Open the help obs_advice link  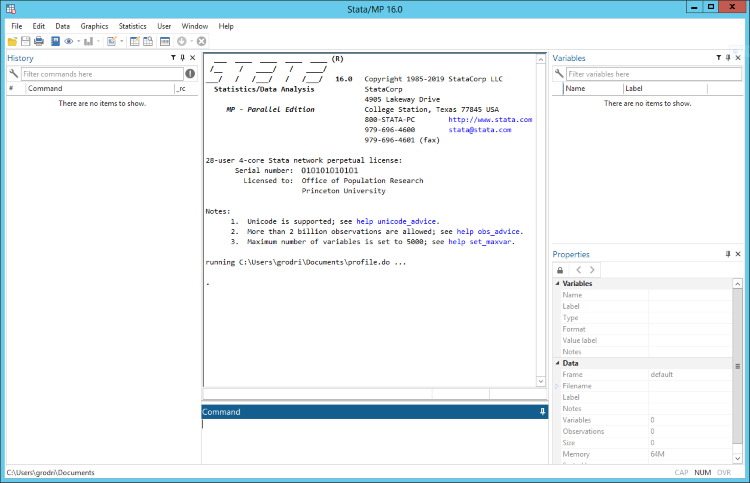pos(488,231)
